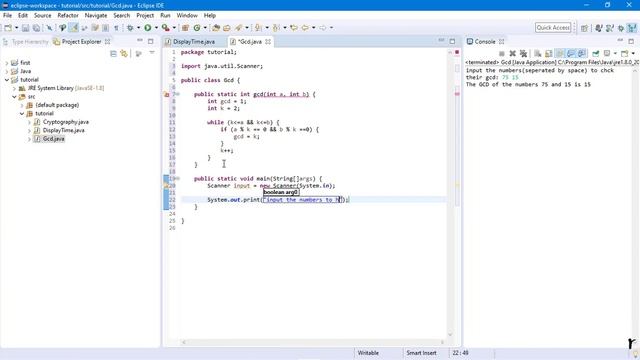Click the Search flashlight toolbar icon
640x360 pixels.
point(239,28)
